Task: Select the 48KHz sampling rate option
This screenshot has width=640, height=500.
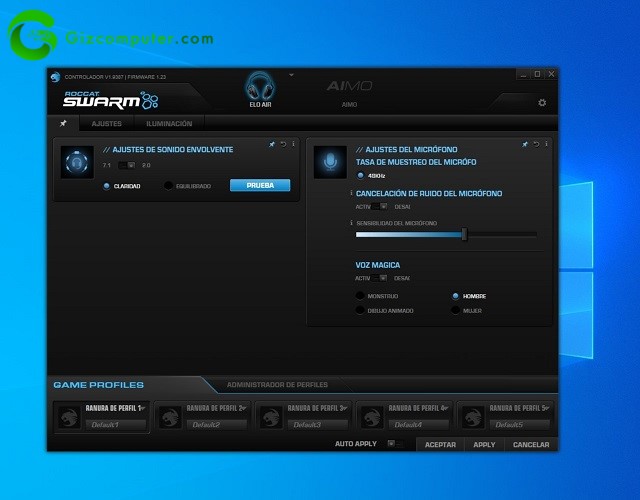Action: click(x=360, y=176)
